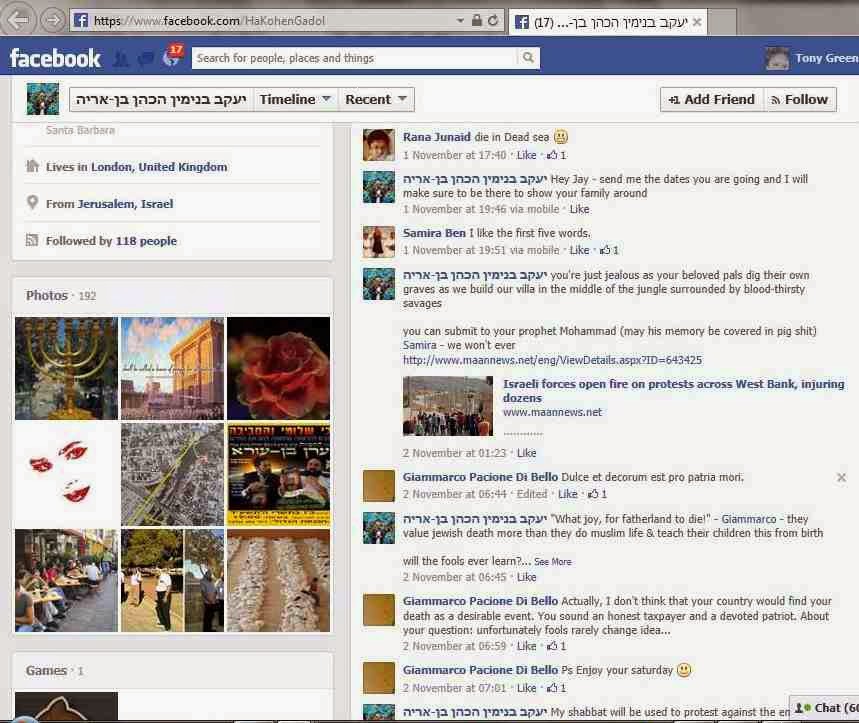Expand See More on the 06:45 comment
This screenshot has width=859, height=723.
(553, 562)
